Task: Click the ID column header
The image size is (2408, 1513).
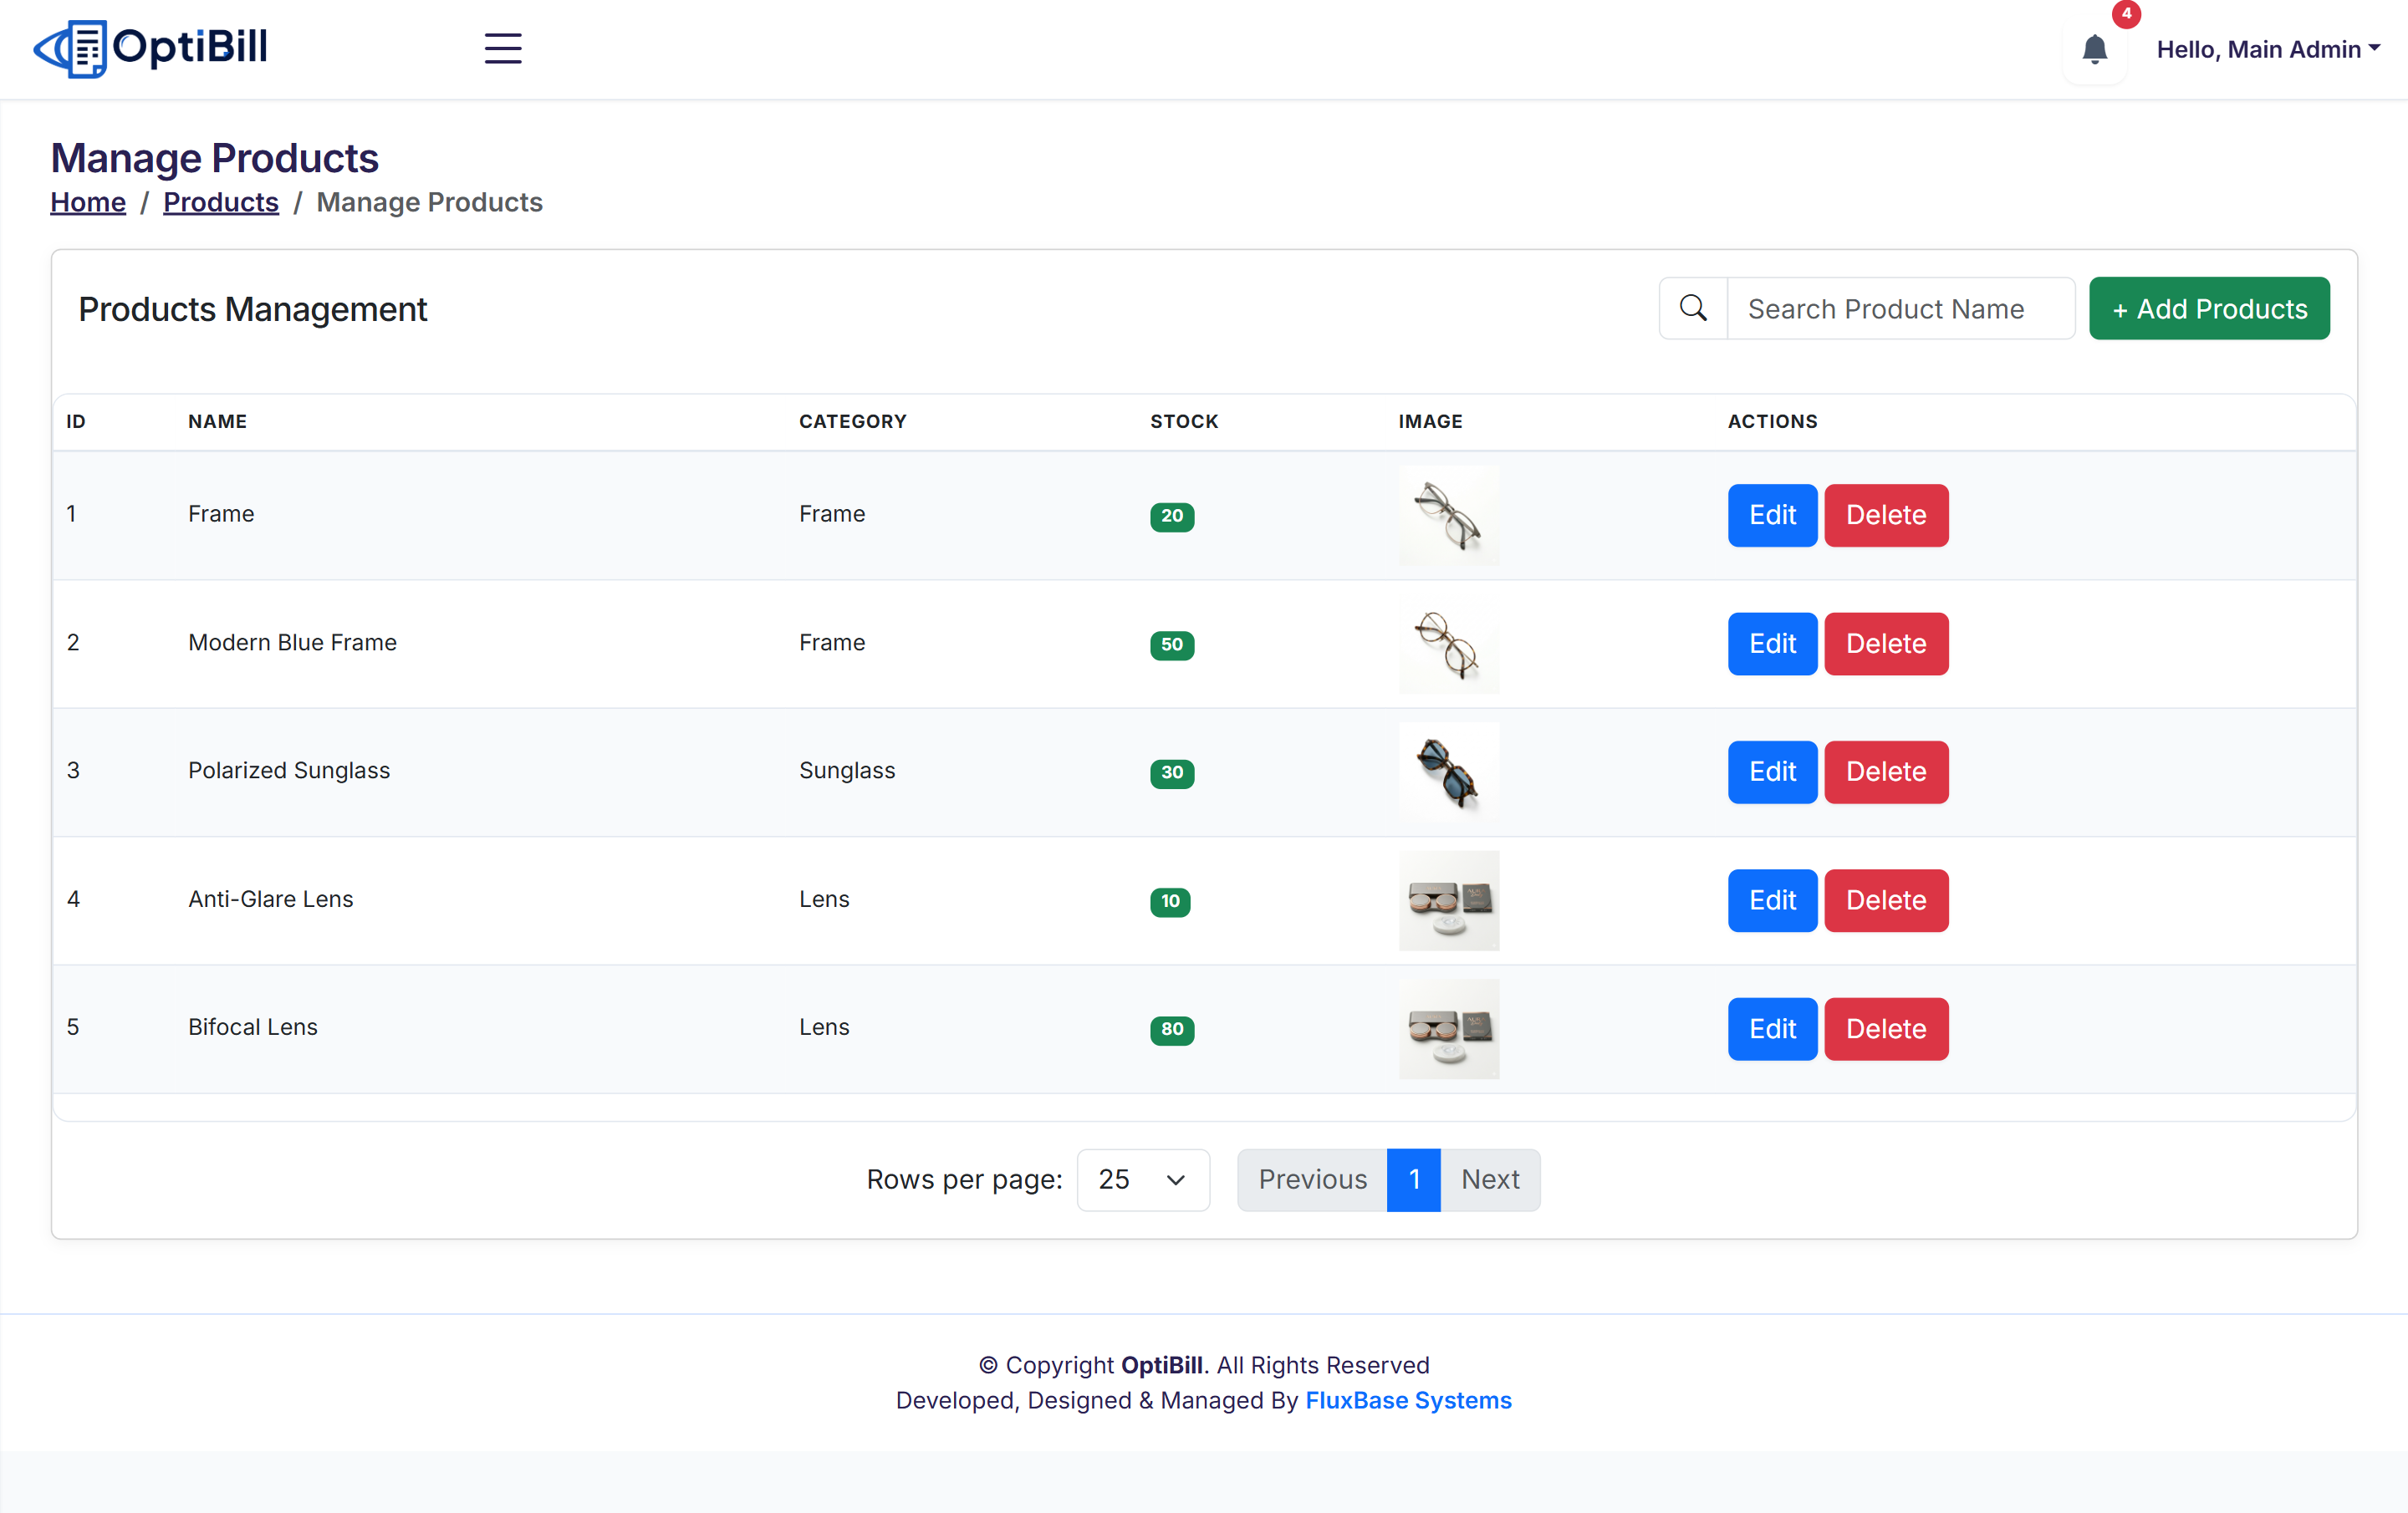Action: click(76, 421)
